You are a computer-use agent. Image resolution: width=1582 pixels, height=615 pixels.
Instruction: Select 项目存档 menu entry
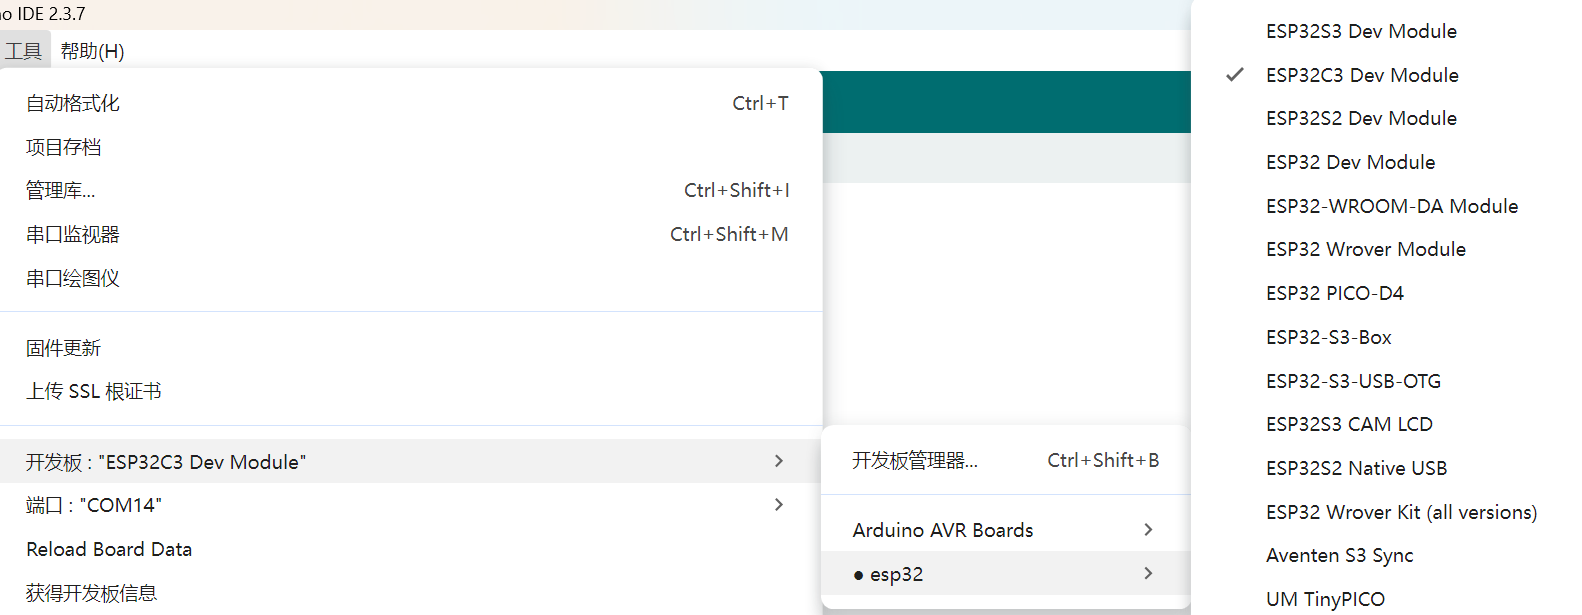[x=411, y=147]
